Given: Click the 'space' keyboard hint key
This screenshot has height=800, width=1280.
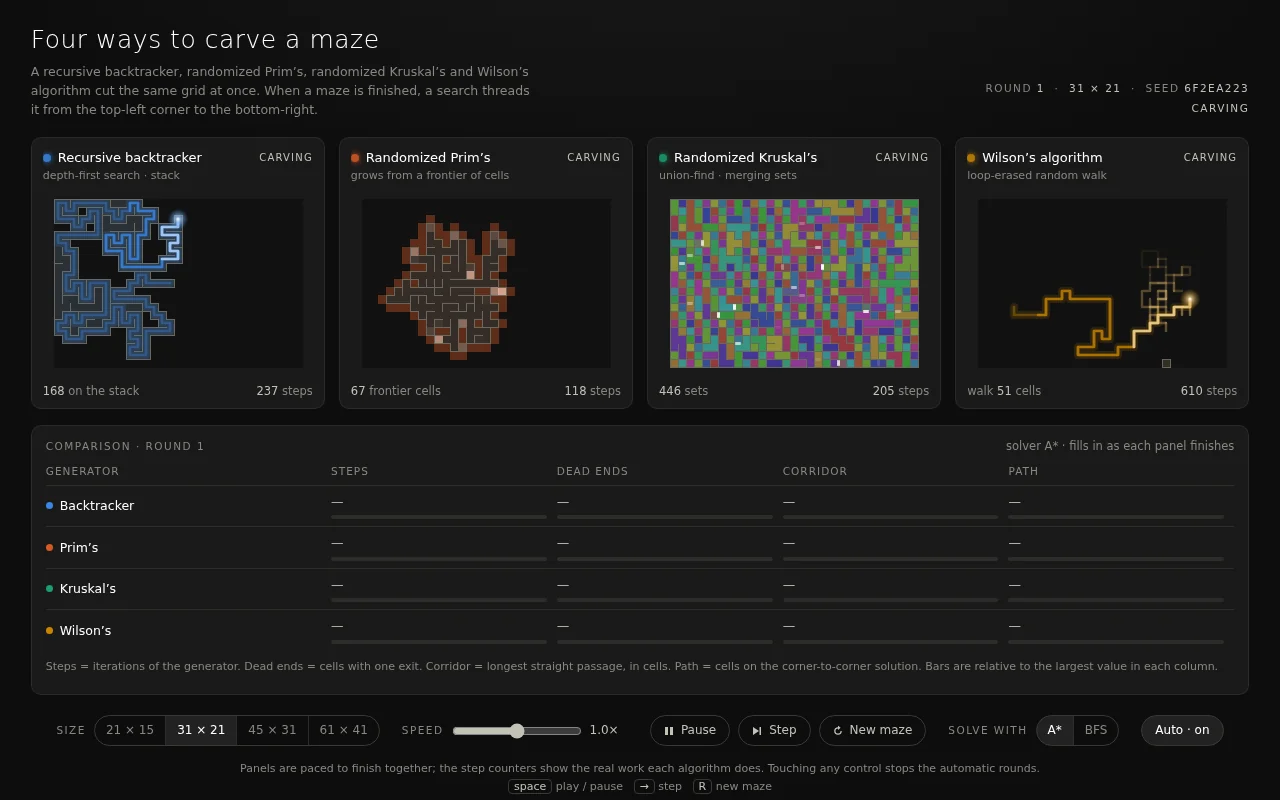Looking at the screenshot, I should click(530, 786).
